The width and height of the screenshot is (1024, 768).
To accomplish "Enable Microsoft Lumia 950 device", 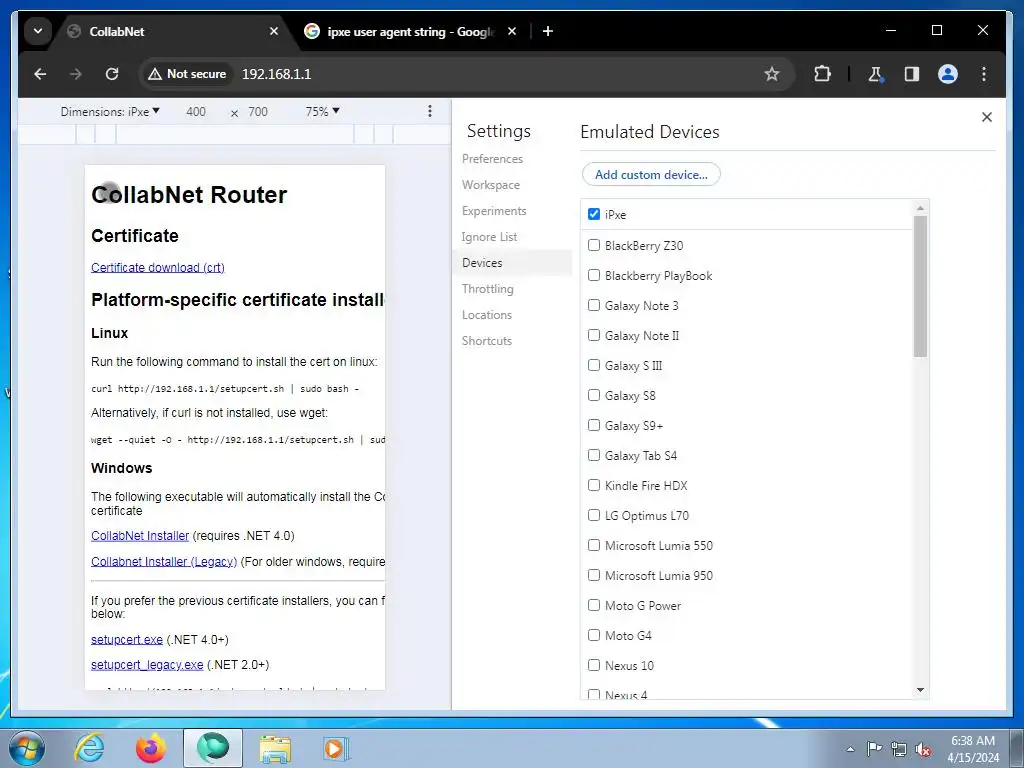I will tap(594, 575).
